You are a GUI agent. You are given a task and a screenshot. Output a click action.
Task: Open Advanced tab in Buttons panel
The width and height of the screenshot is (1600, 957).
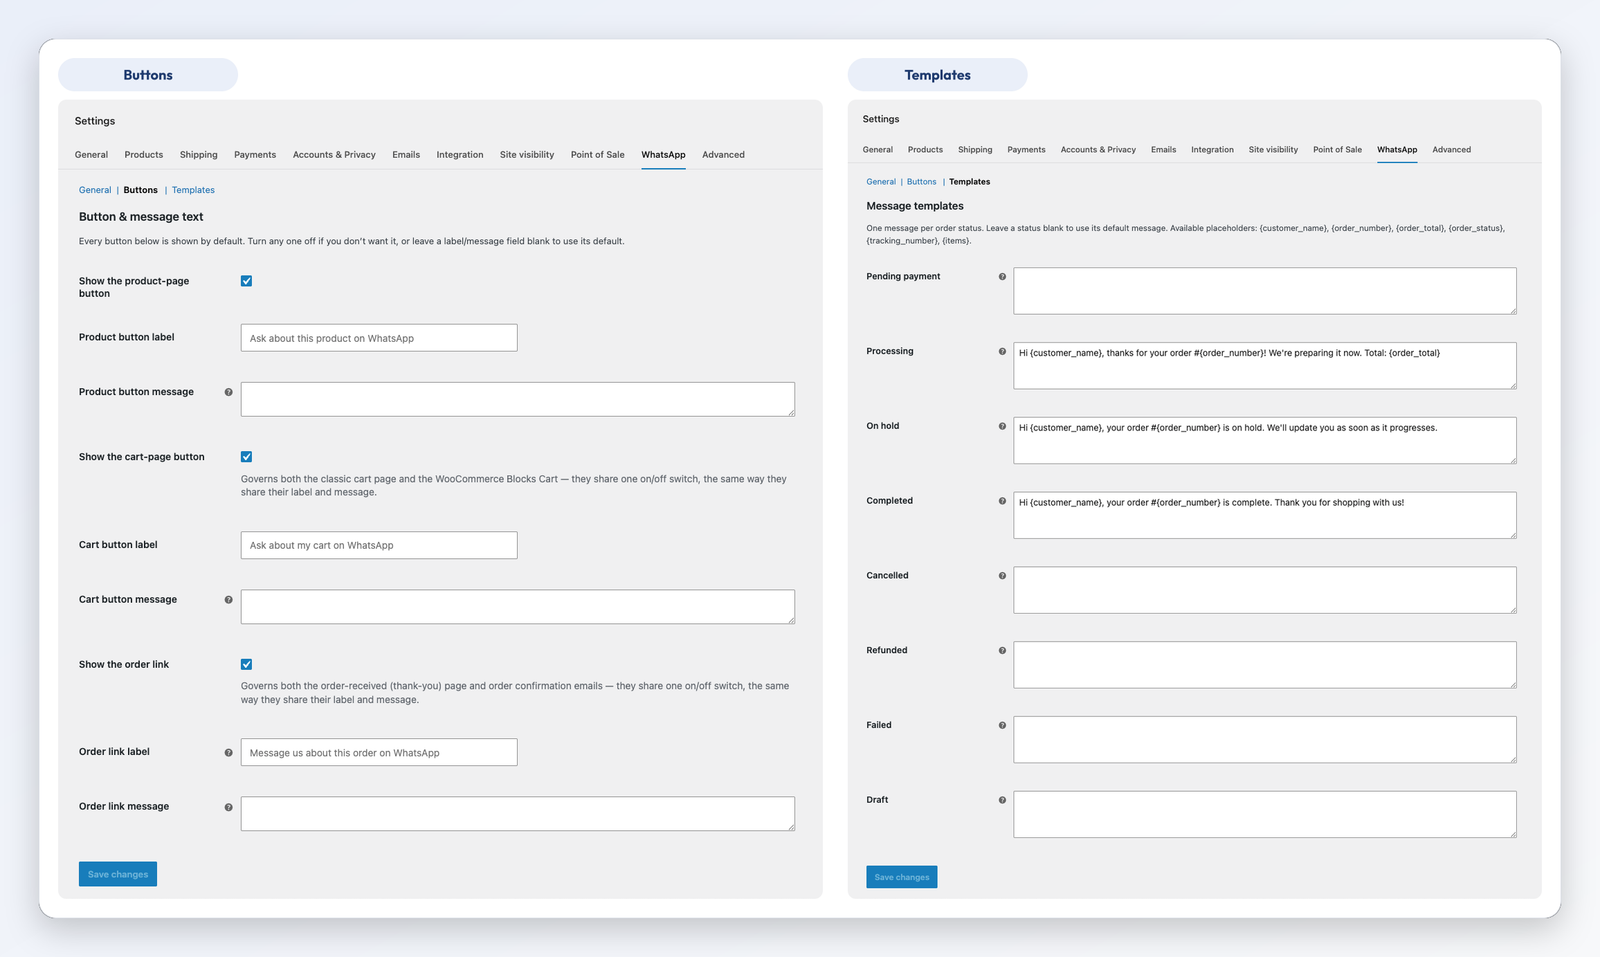723,155
